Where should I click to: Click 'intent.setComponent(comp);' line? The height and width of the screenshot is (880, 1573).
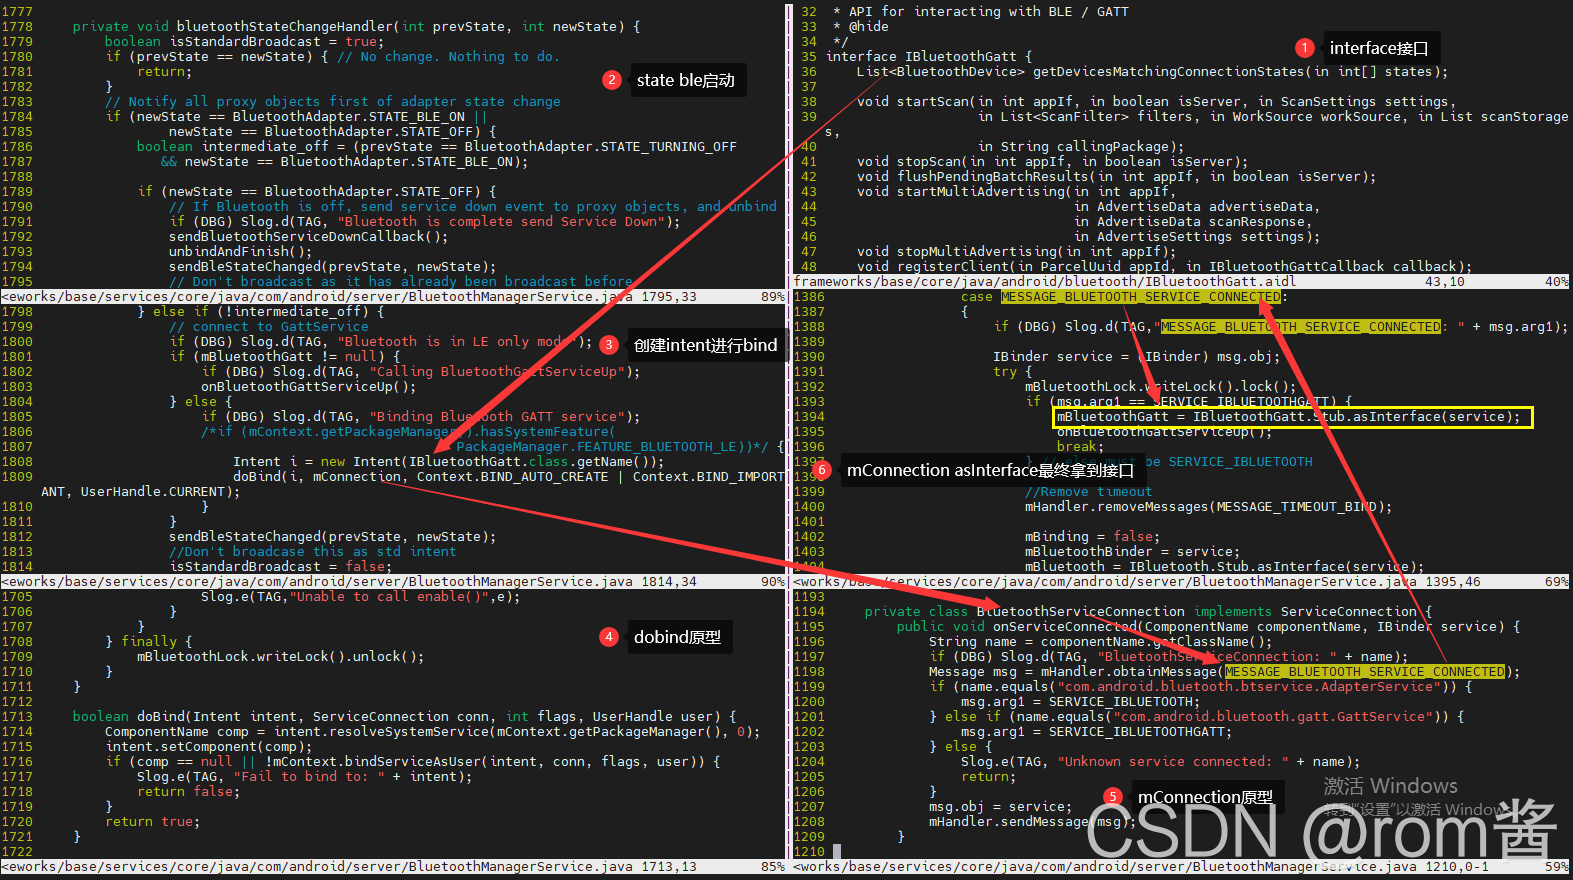208,747
